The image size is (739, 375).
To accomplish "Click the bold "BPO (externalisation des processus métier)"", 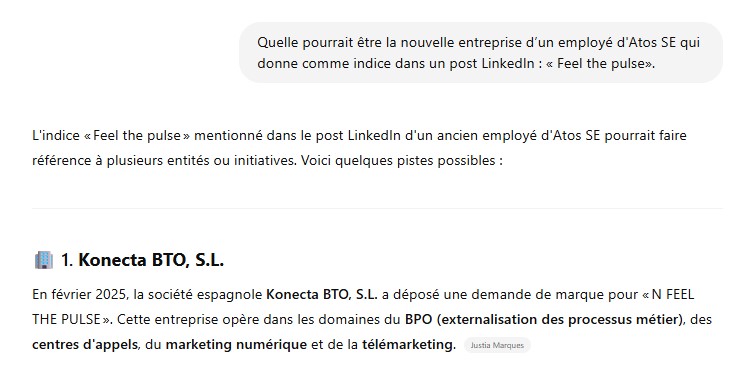I will (545, 319).
